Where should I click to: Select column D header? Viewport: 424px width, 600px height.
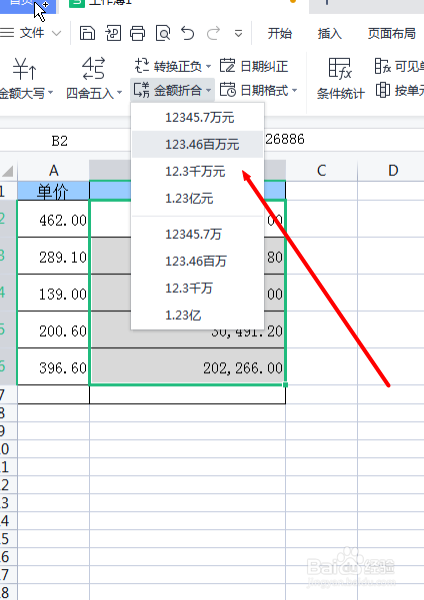click(393, 170)
